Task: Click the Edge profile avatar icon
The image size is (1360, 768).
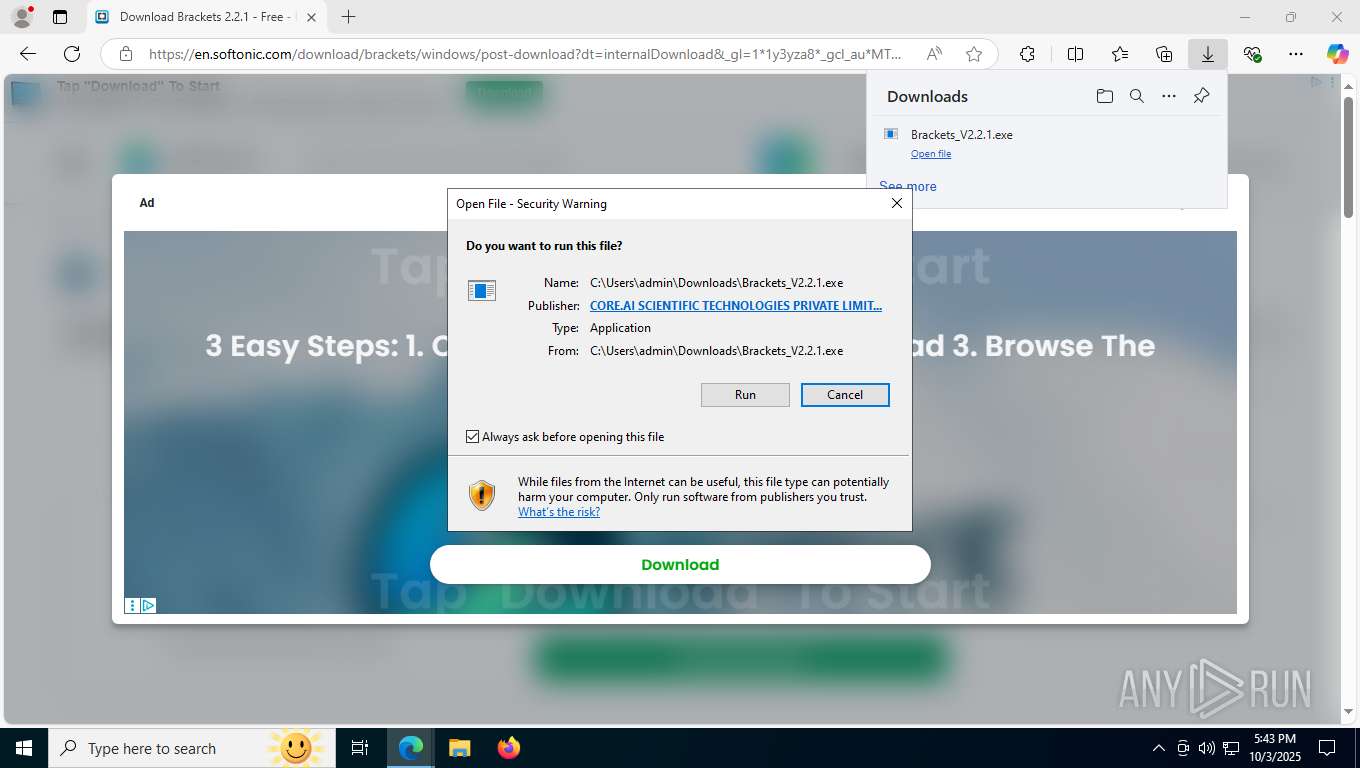Action: pyautogui.click(x=21, y=16)
